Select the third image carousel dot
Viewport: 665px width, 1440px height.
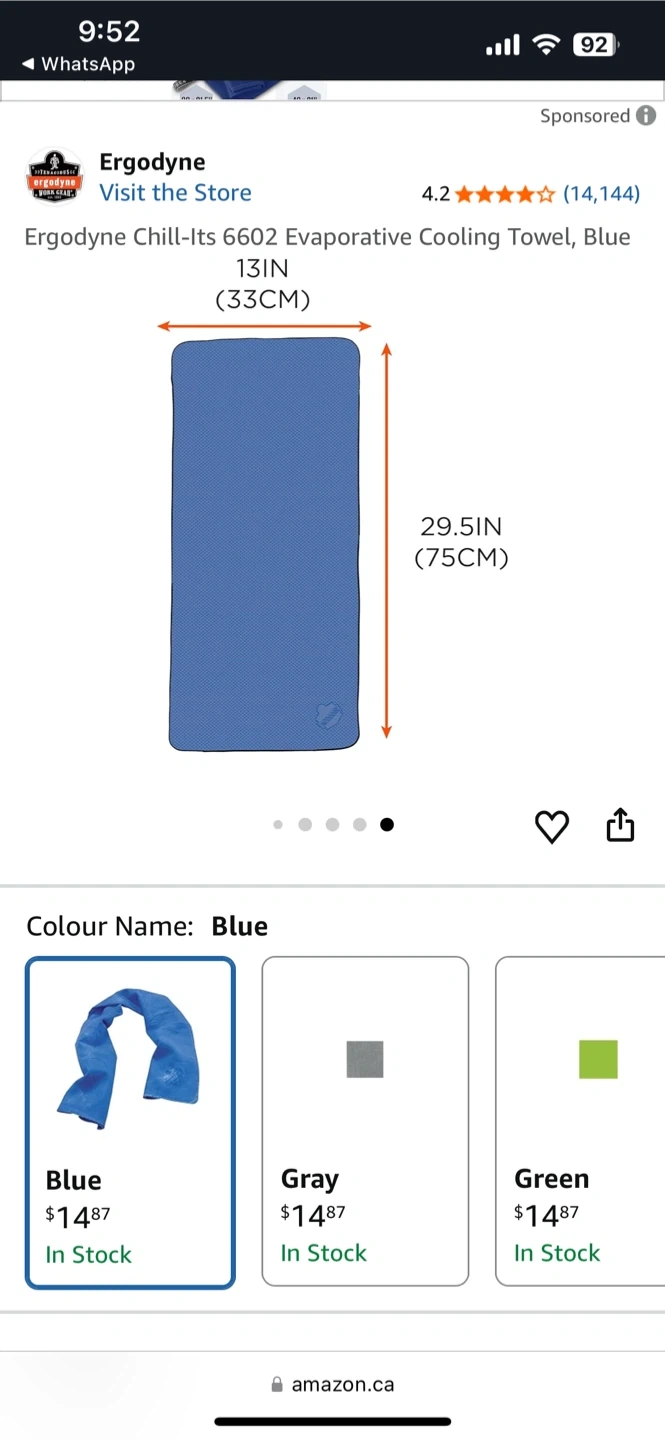[332, 825]
